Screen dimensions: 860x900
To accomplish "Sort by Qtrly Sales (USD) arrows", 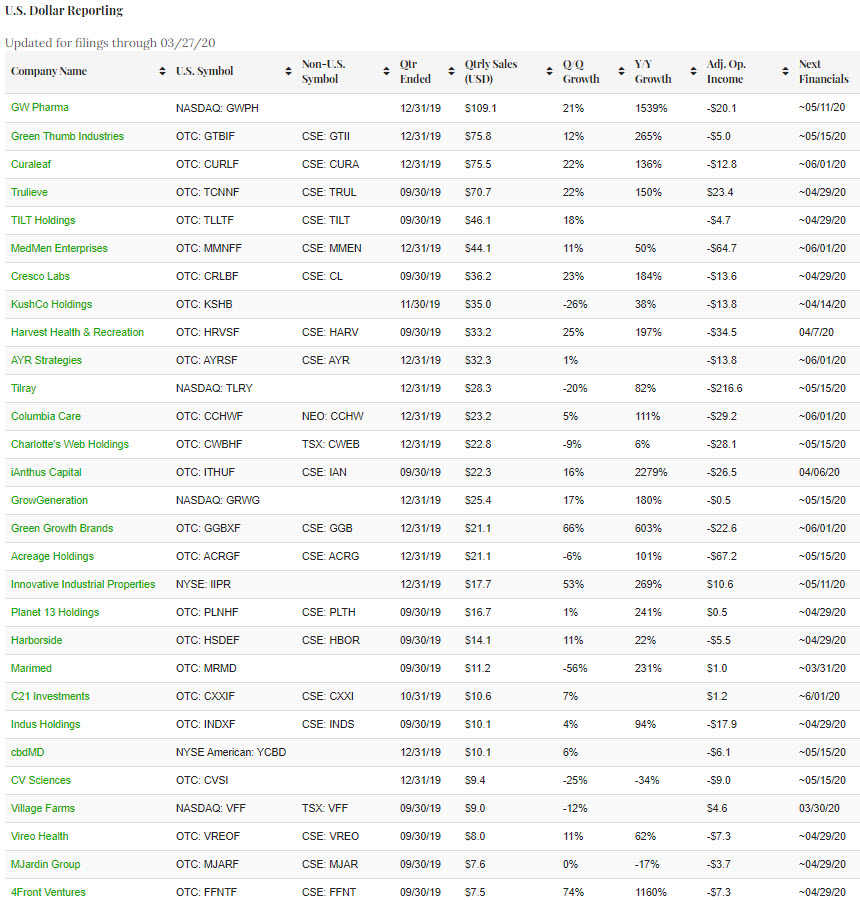I will (x=549, y=72).
